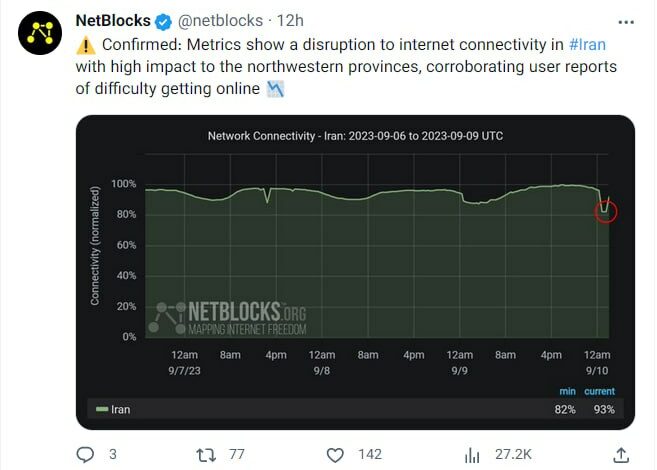Open the NetBlocks profile avatar
Image resolution: width=657 pixels, height=470 pixels.
40,33
